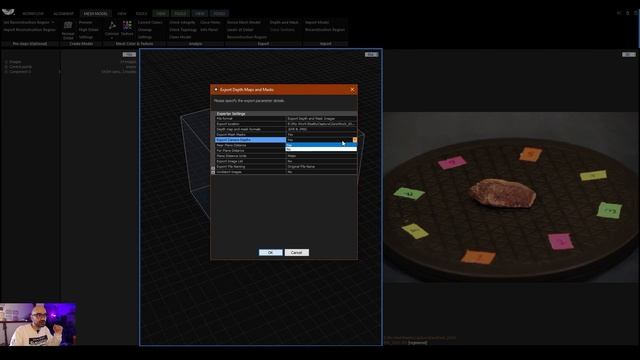640x360 pixels.
Task: Click the Normal Detail reconstruction icon
Action: (68, 25)
